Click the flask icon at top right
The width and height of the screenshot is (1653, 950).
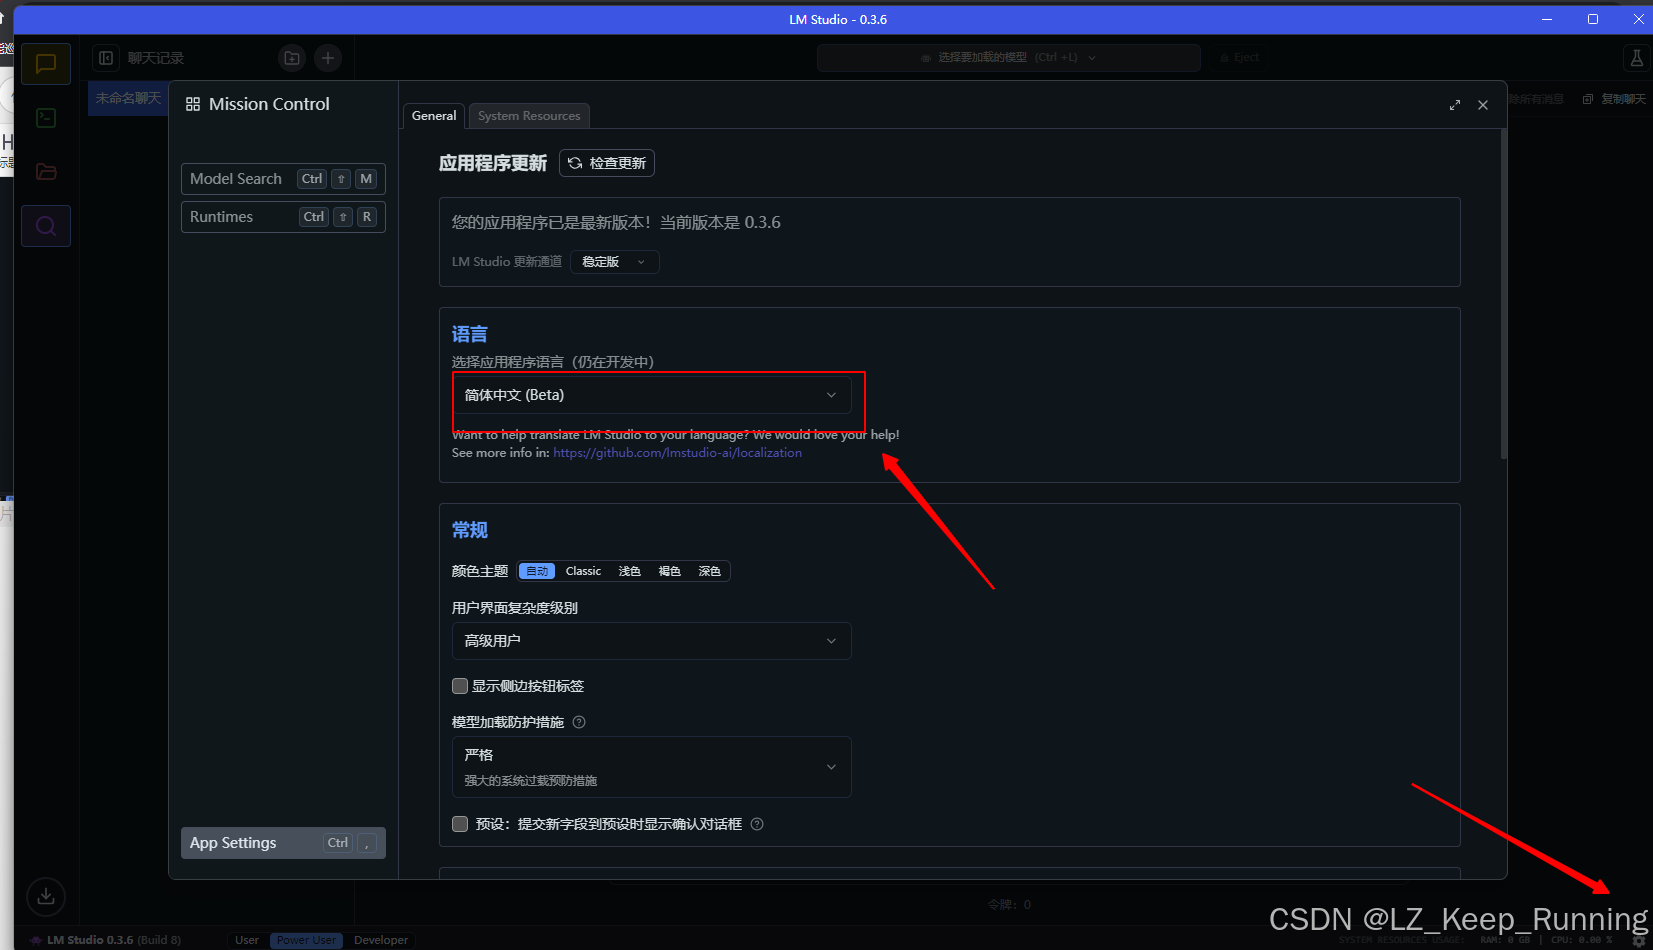click(x=1637, y=58)
